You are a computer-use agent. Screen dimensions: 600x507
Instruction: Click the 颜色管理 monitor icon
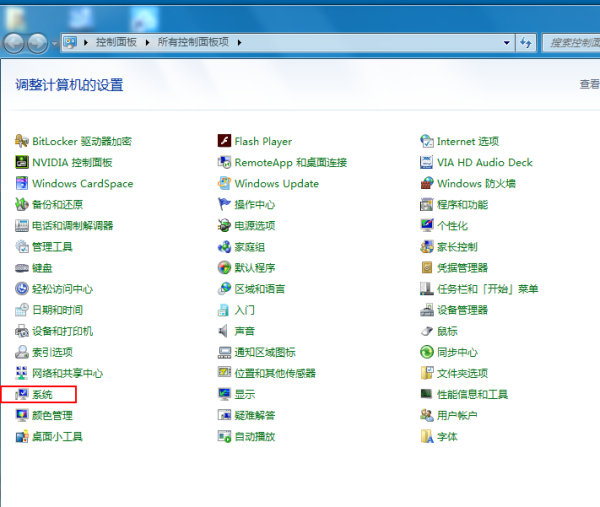coord(21,415)
